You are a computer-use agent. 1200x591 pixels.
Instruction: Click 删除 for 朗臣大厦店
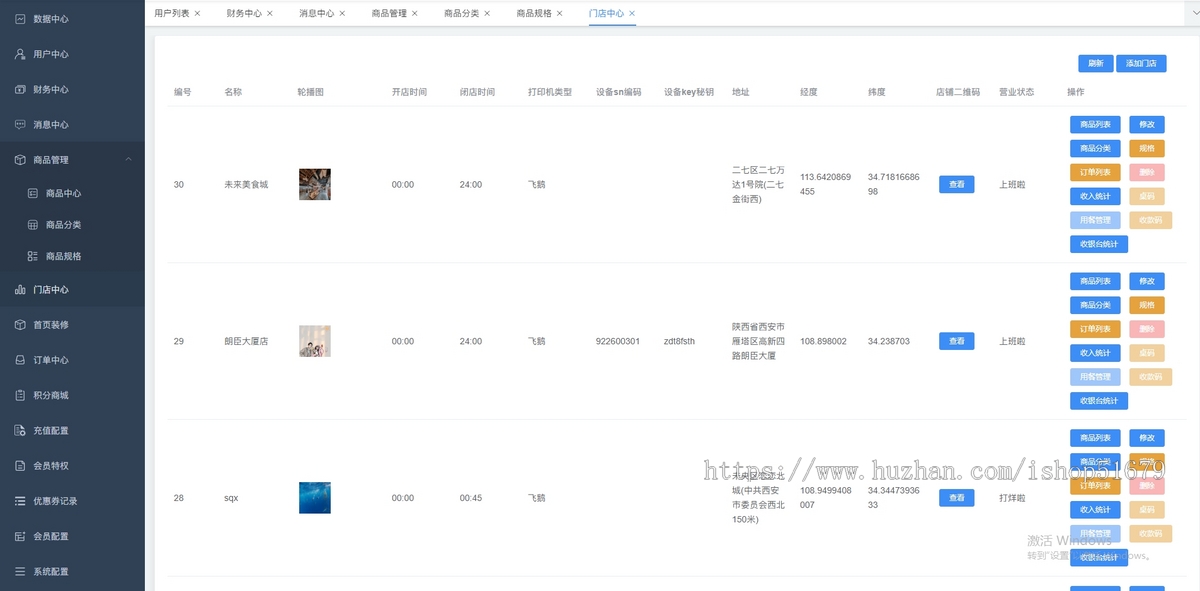coord(1147,329)
